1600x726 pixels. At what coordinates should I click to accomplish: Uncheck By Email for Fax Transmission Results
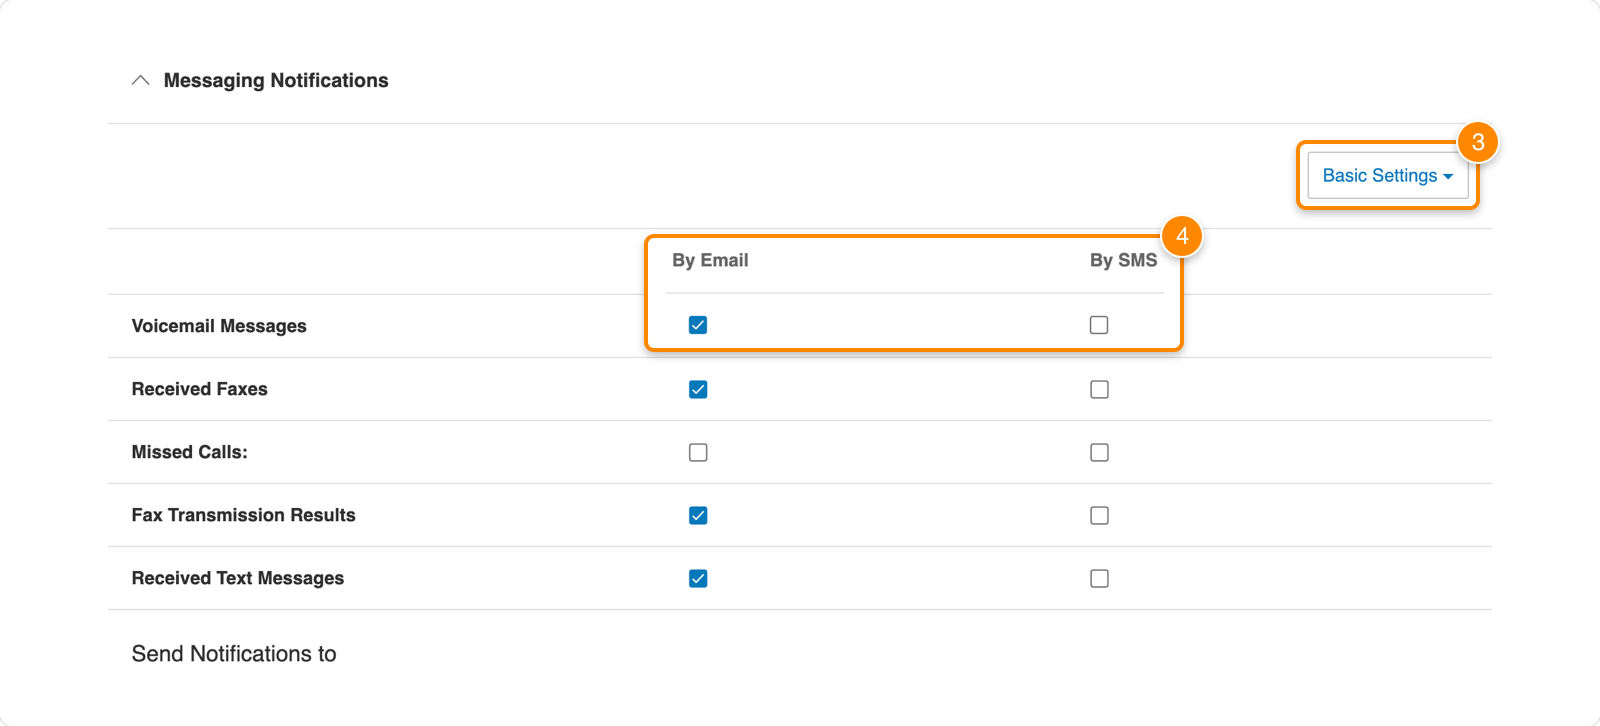[698, 515]
